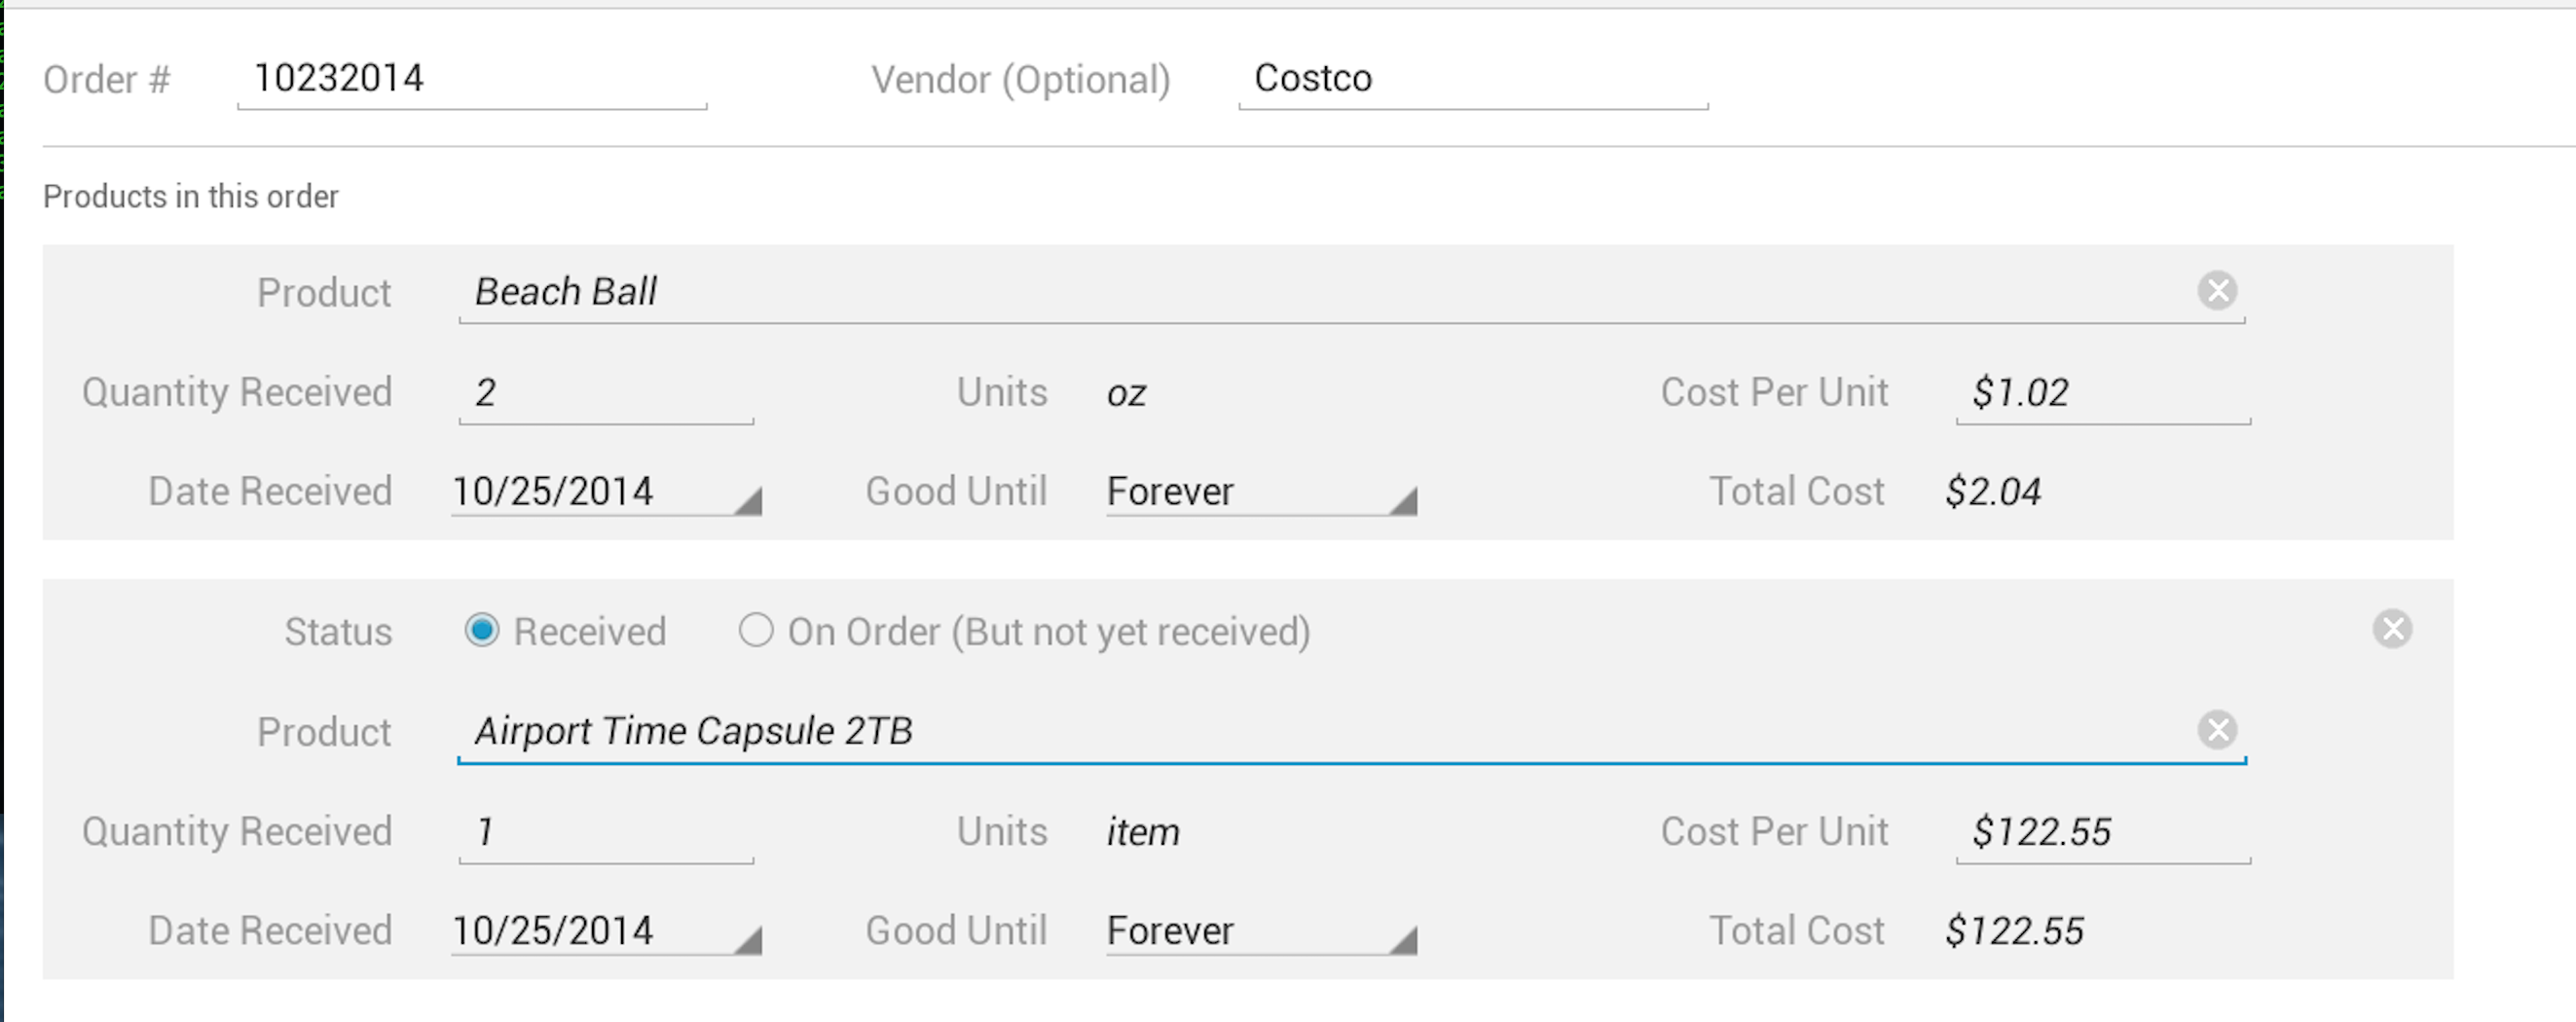Open Good Until dropdown for Beach Ball
The height and width of the screenshot is (1022, 2576).
[1261, 491]
